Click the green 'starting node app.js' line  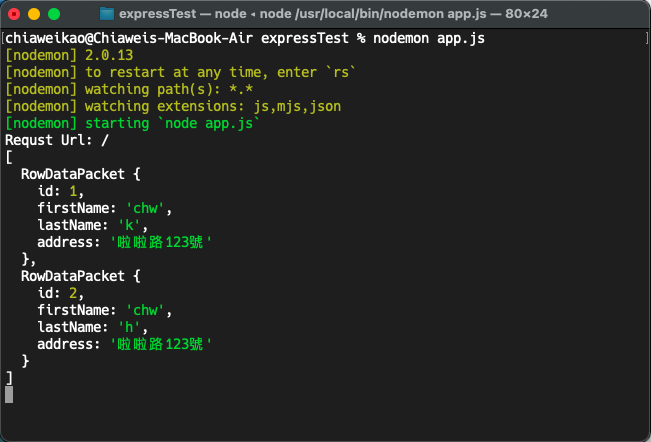pos(133,123)
